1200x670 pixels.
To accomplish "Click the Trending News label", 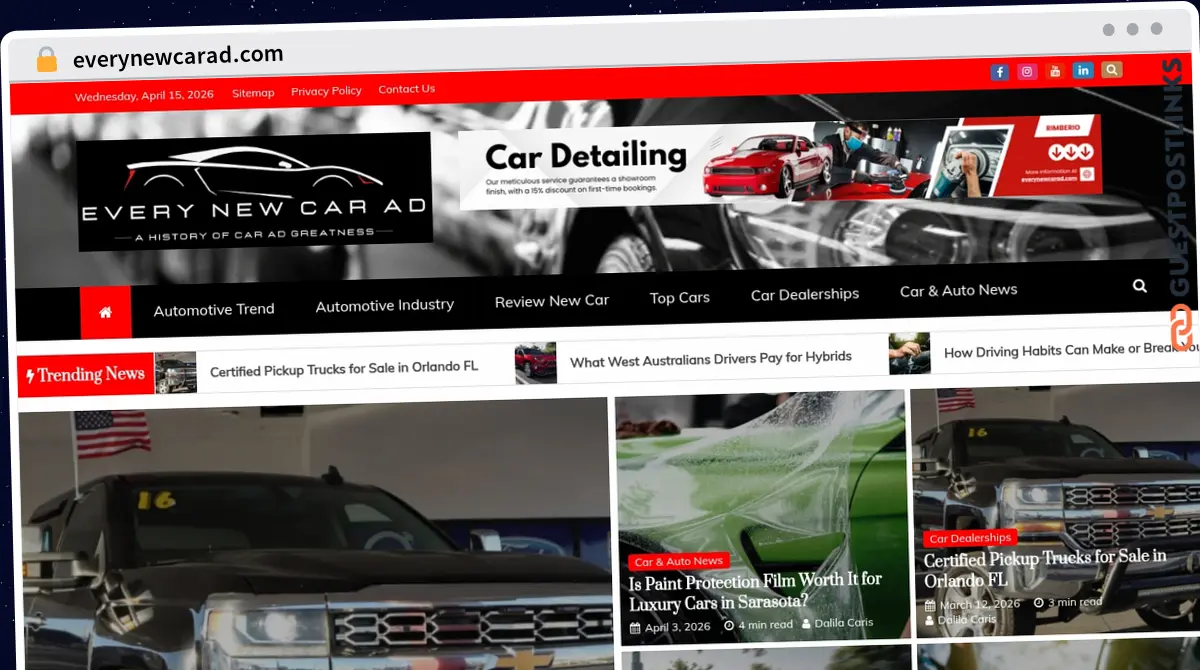I will [86, 375].
